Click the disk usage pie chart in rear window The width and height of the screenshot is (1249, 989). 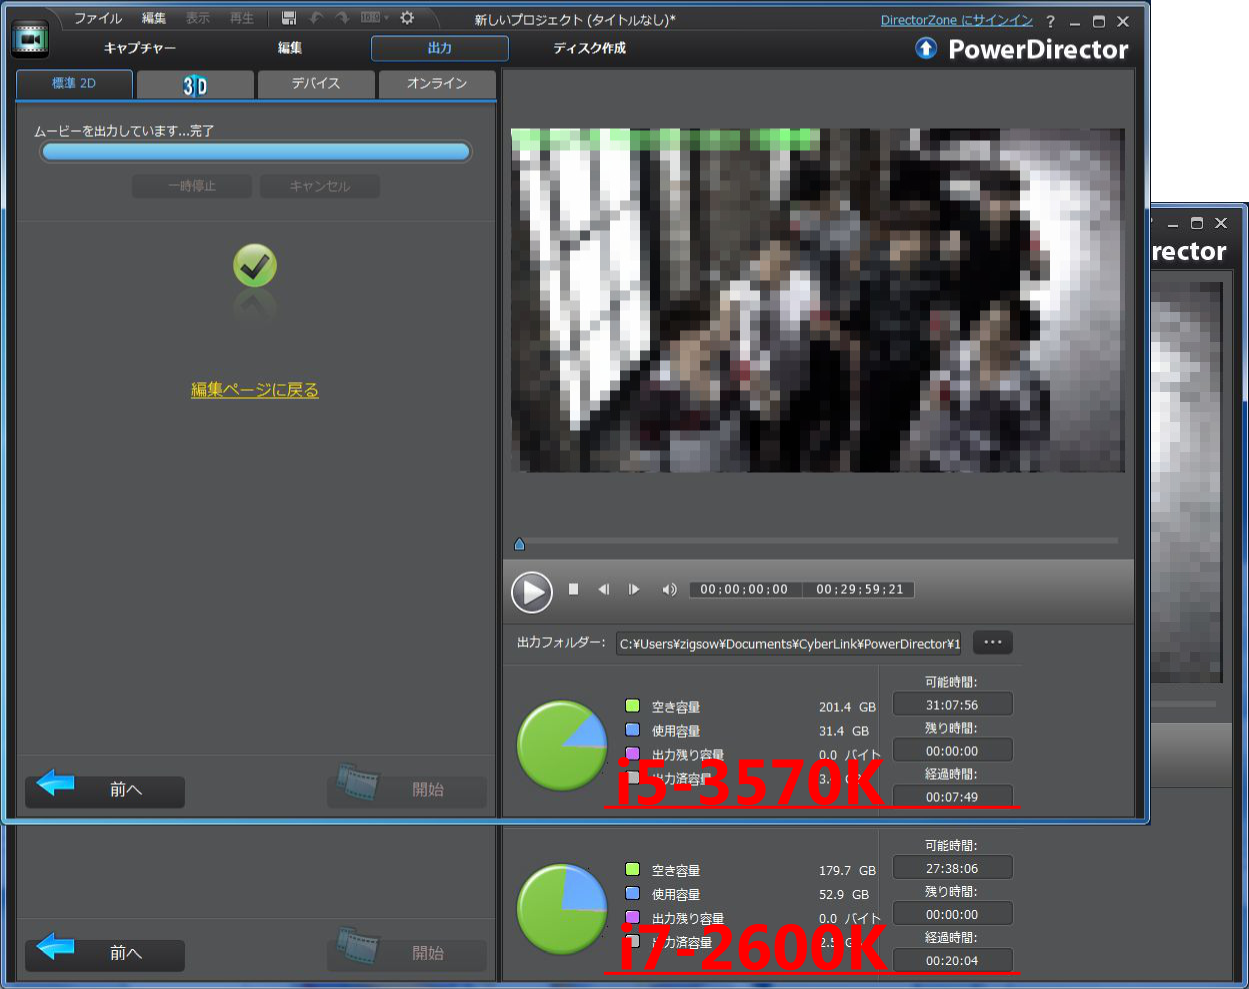[x=562, y=909]
